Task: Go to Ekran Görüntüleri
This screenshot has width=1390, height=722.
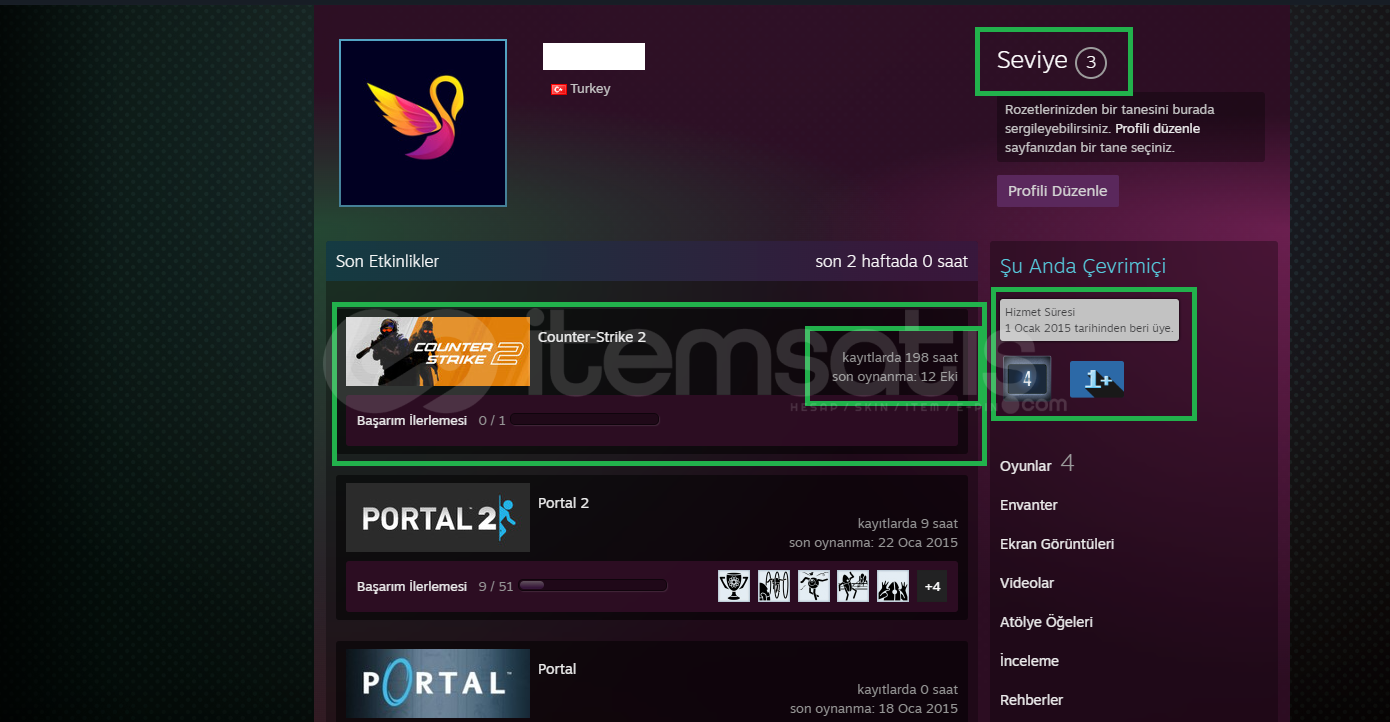Action: pyautogui.click(x=1057, y=544)
